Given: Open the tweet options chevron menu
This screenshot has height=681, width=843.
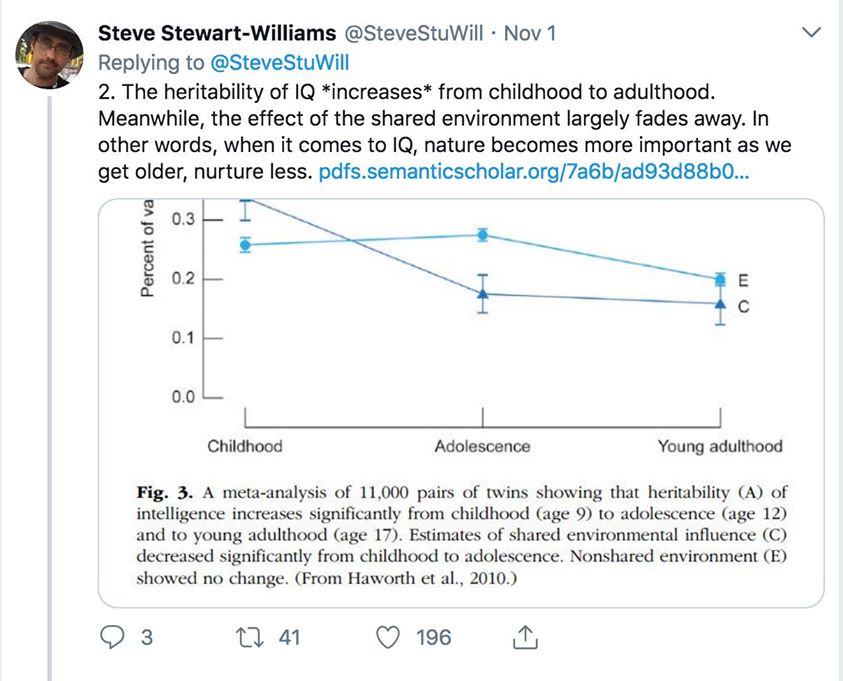Looking at the screenshot, I should (812, 34).
